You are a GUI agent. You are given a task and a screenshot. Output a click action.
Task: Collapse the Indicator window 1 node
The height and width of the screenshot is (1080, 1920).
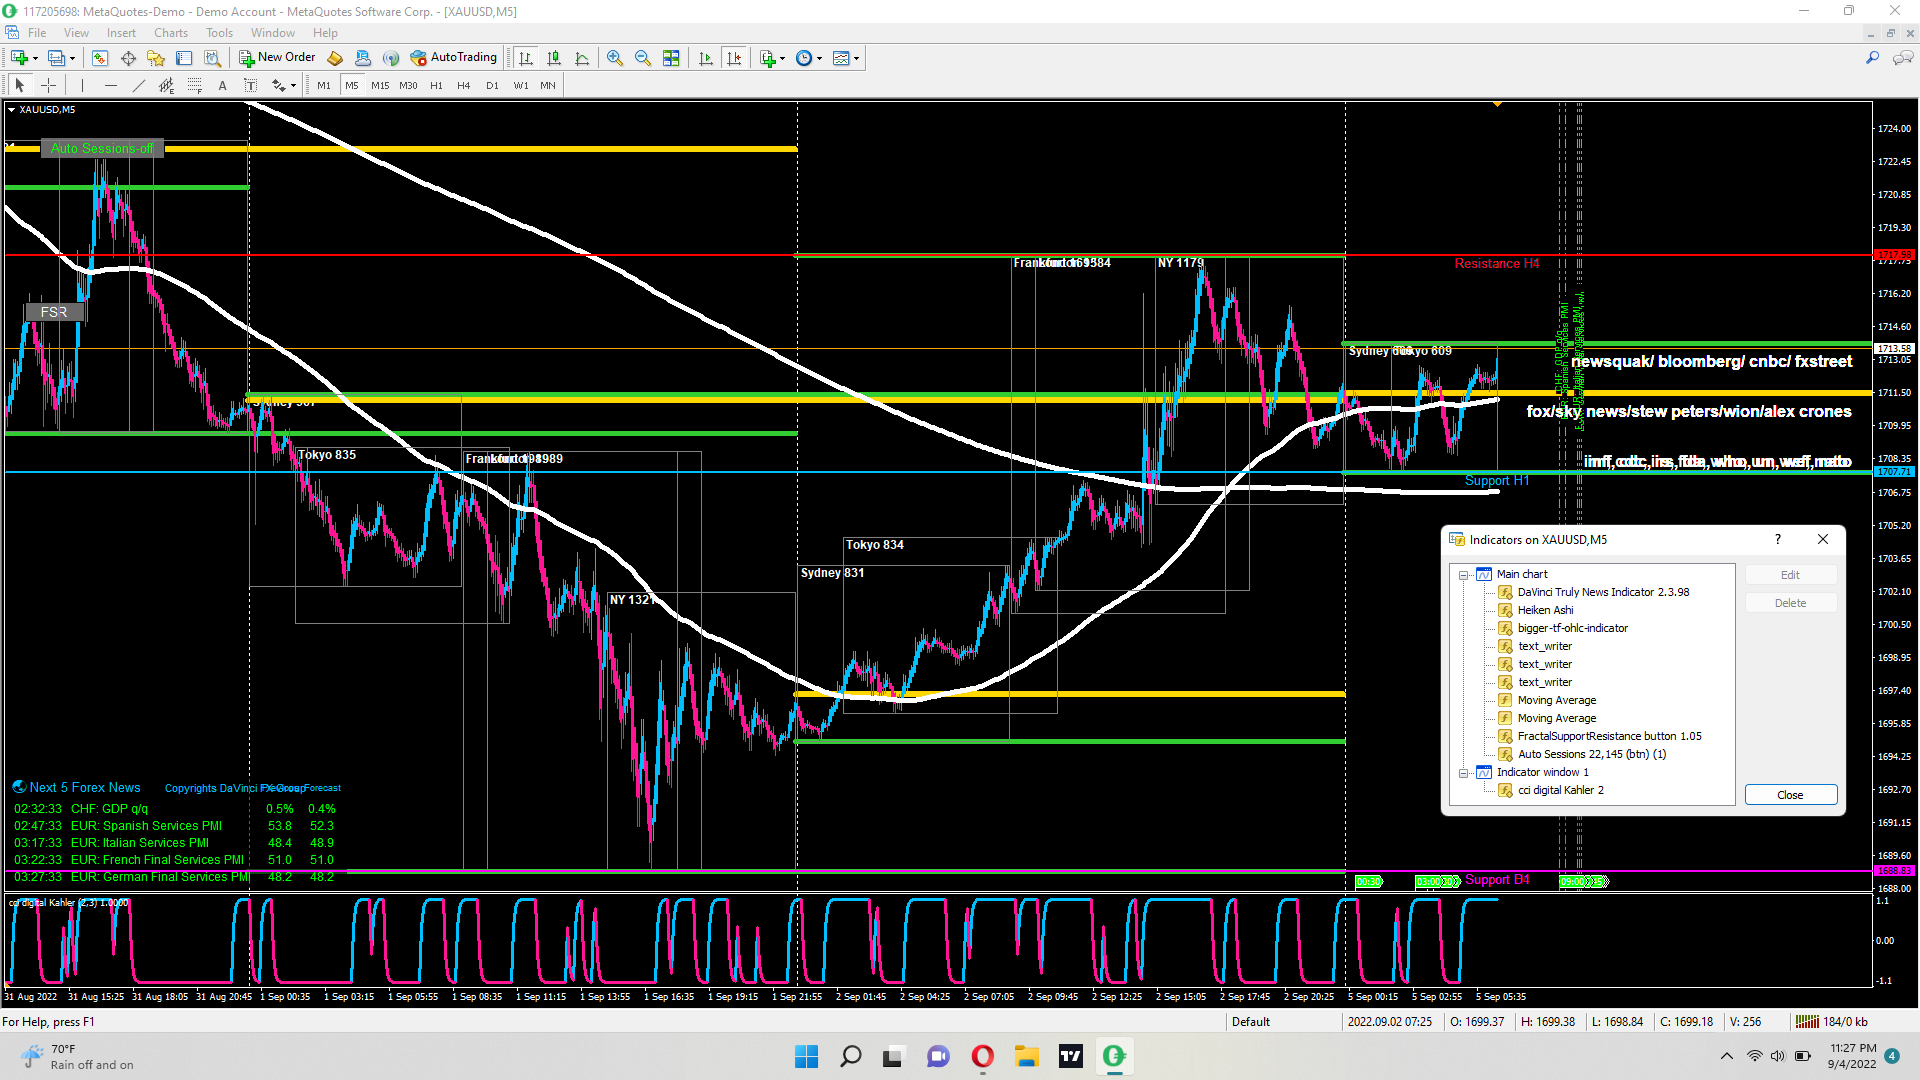1463,773
